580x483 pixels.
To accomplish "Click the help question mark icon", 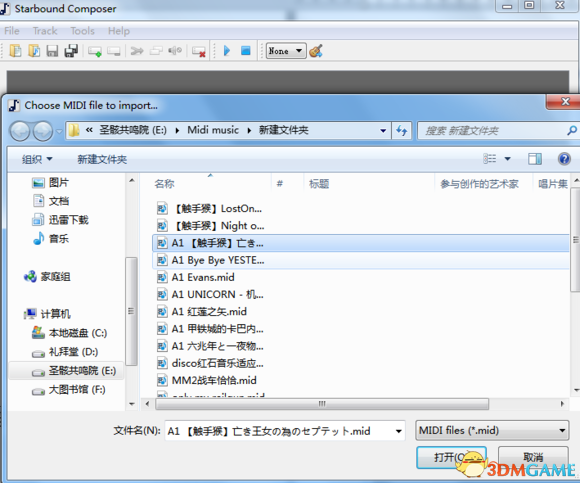I will pyautogui.click(x=564, y=159).
